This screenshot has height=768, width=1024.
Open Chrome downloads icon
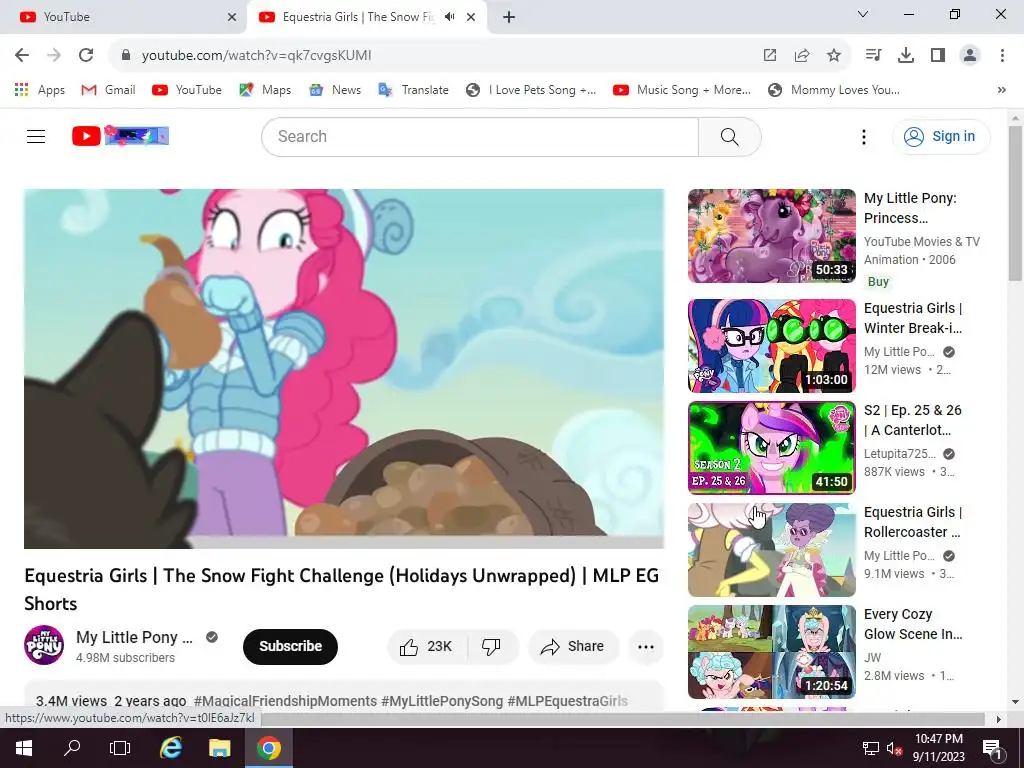906,56
